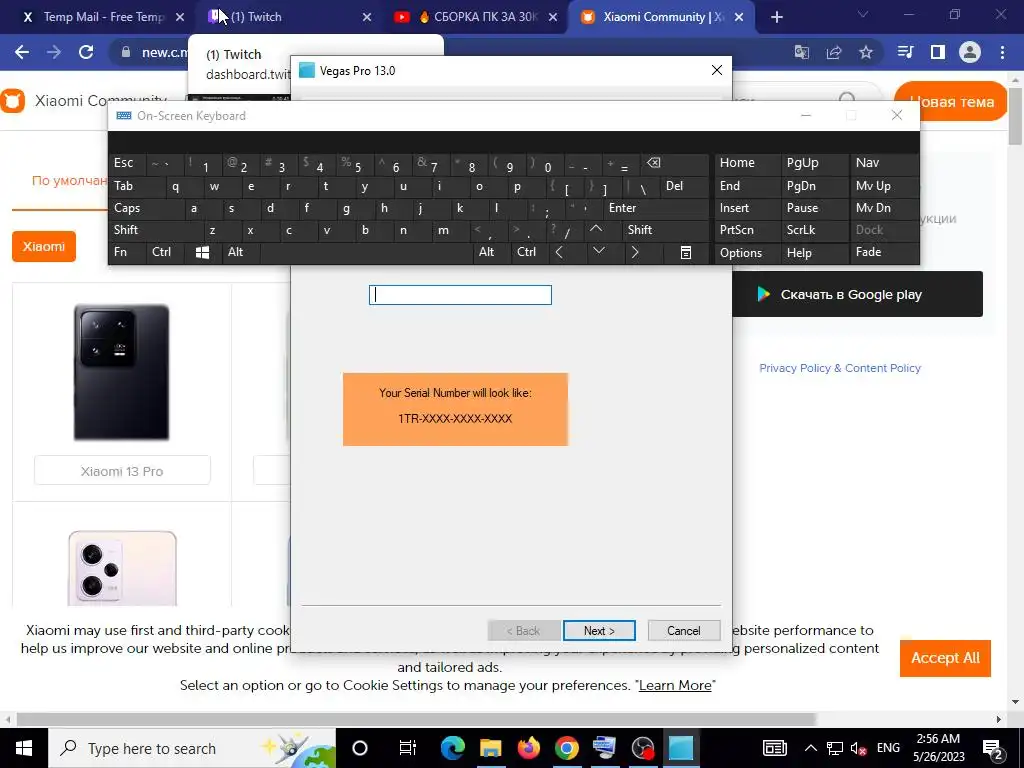Click the orange Xiaomi category button
This screenshot has width=1024, height=768.
[x=44, y=246]
